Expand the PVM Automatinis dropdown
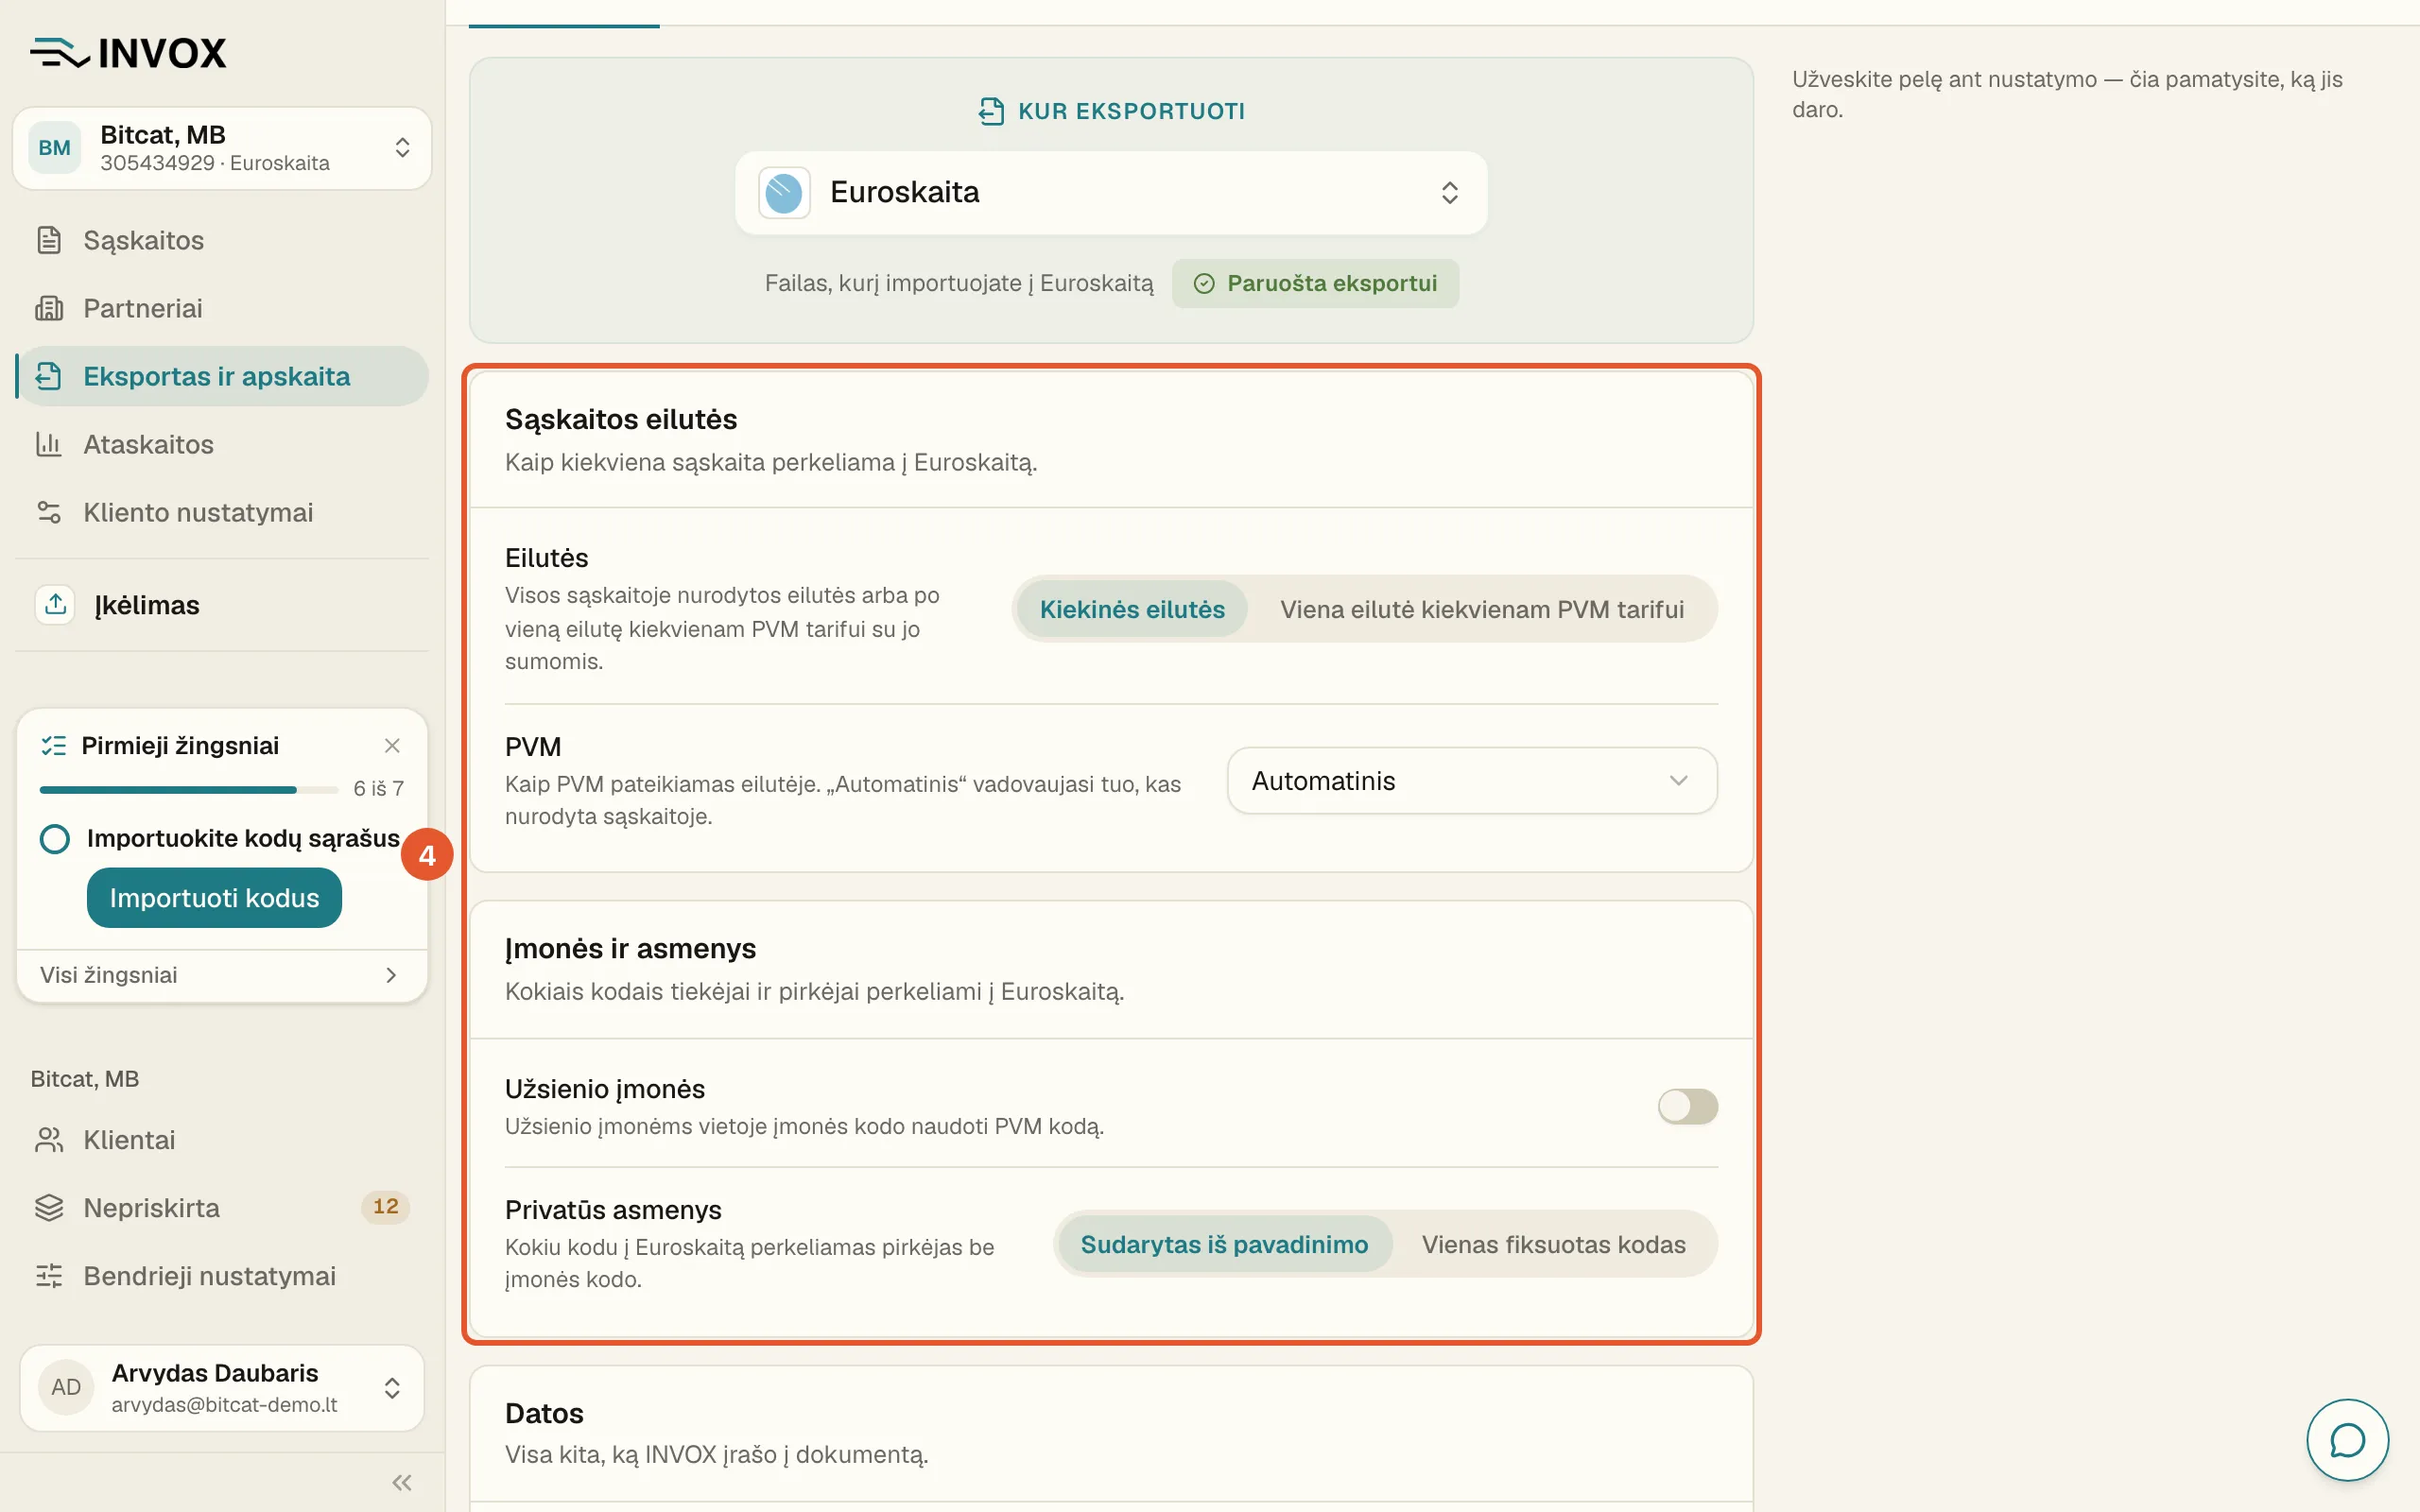The width and height of the screenshot is (2420, 1512). click(x=1471, y=780)
